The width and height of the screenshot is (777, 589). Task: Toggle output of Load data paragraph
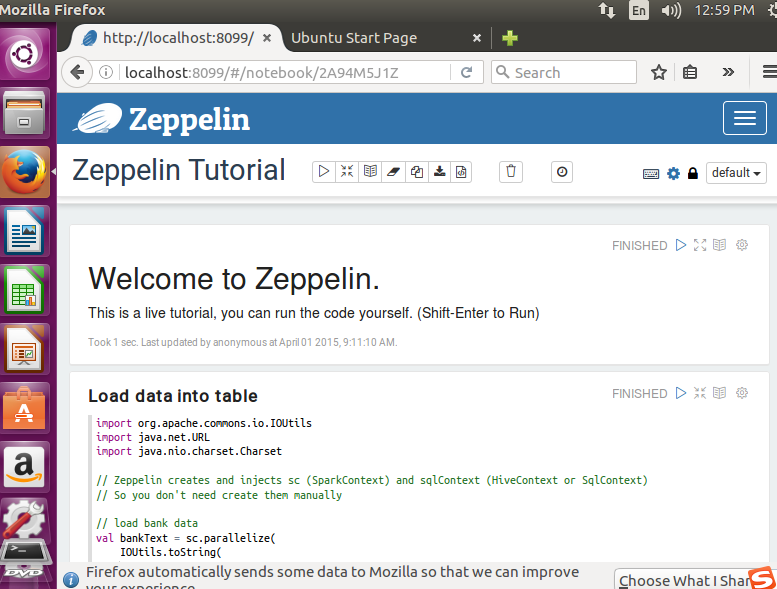[719, 393]
